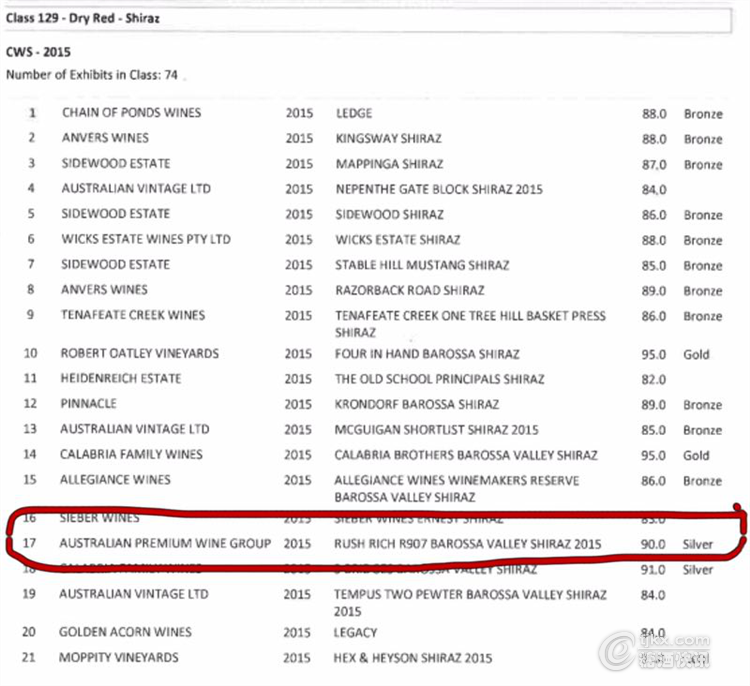Viewport: 750px width, 686px height.
Task: Select "SIDEWOOD SHIRAZ" wine name
Action: 389,215
